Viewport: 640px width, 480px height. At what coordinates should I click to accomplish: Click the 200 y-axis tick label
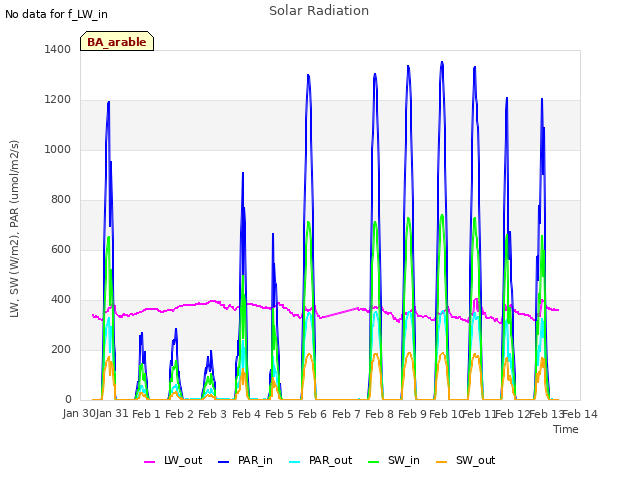click(61, 349)
